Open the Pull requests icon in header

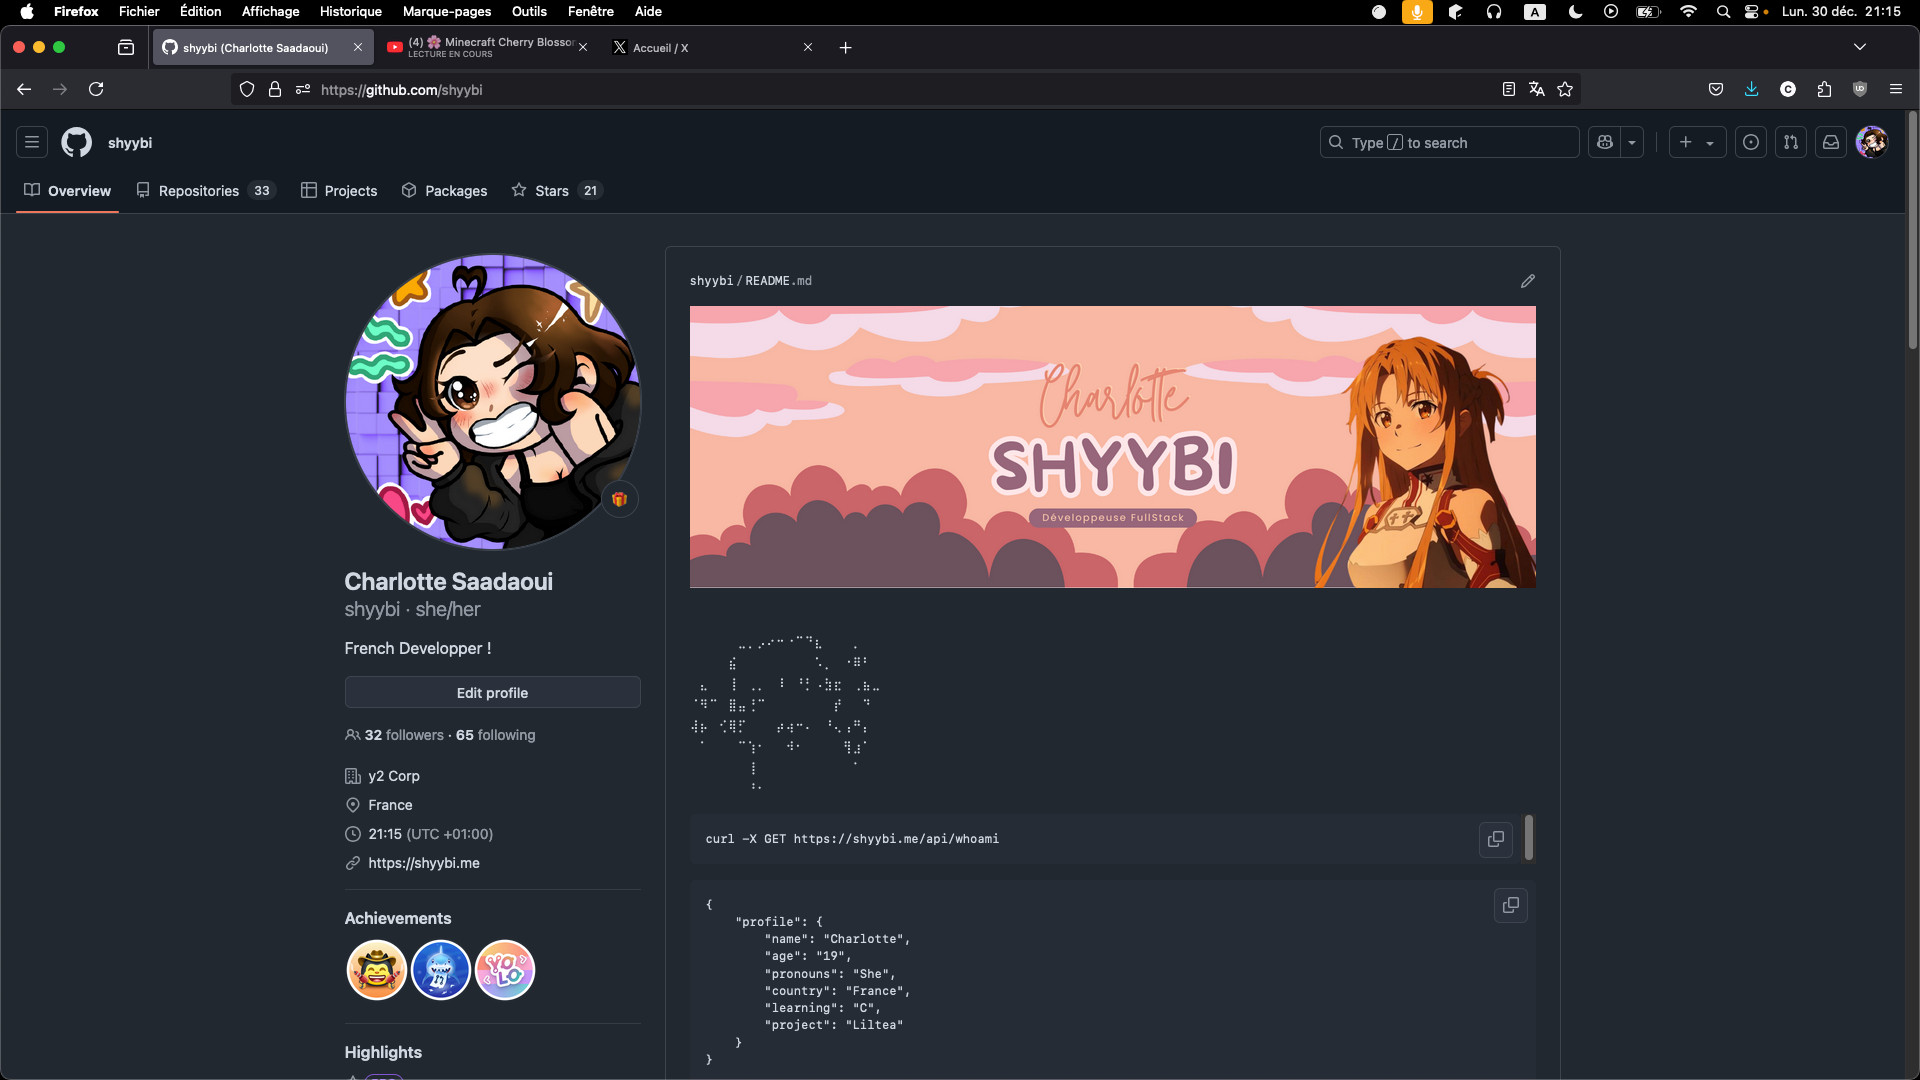1791,142
